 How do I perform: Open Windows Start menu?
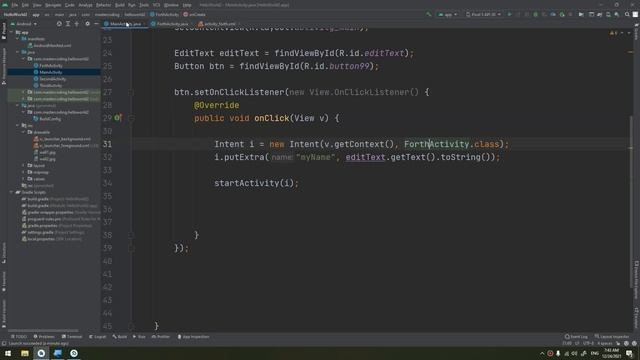point(8,353)
